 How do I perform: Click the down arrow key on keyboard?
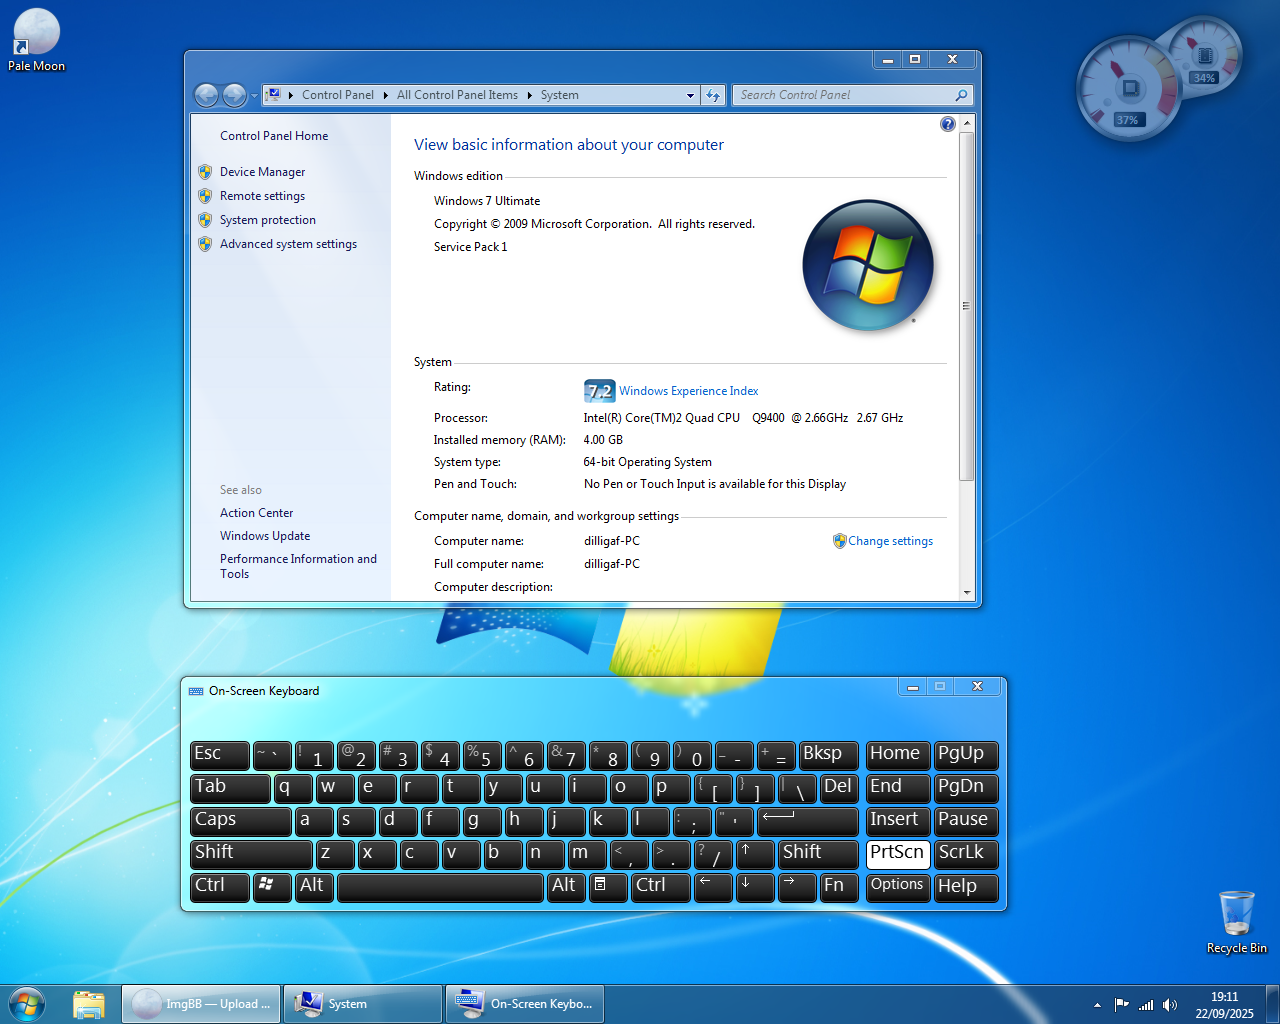tap(755, 887)
